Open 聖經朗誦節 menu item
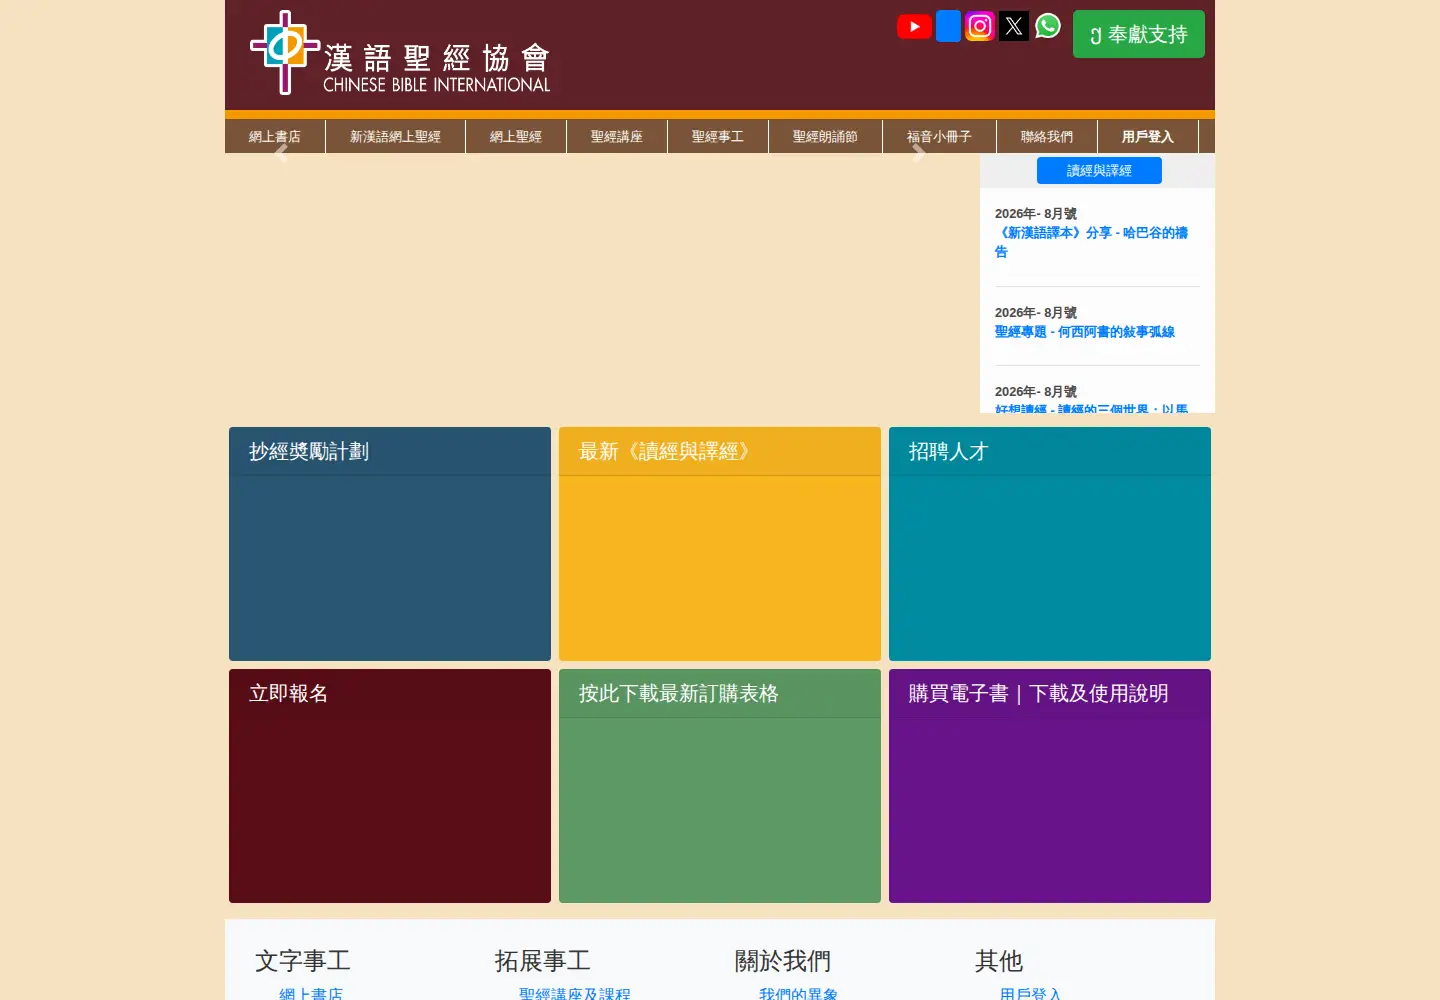Viewport: 1440px width, 1000px height. 825,137
